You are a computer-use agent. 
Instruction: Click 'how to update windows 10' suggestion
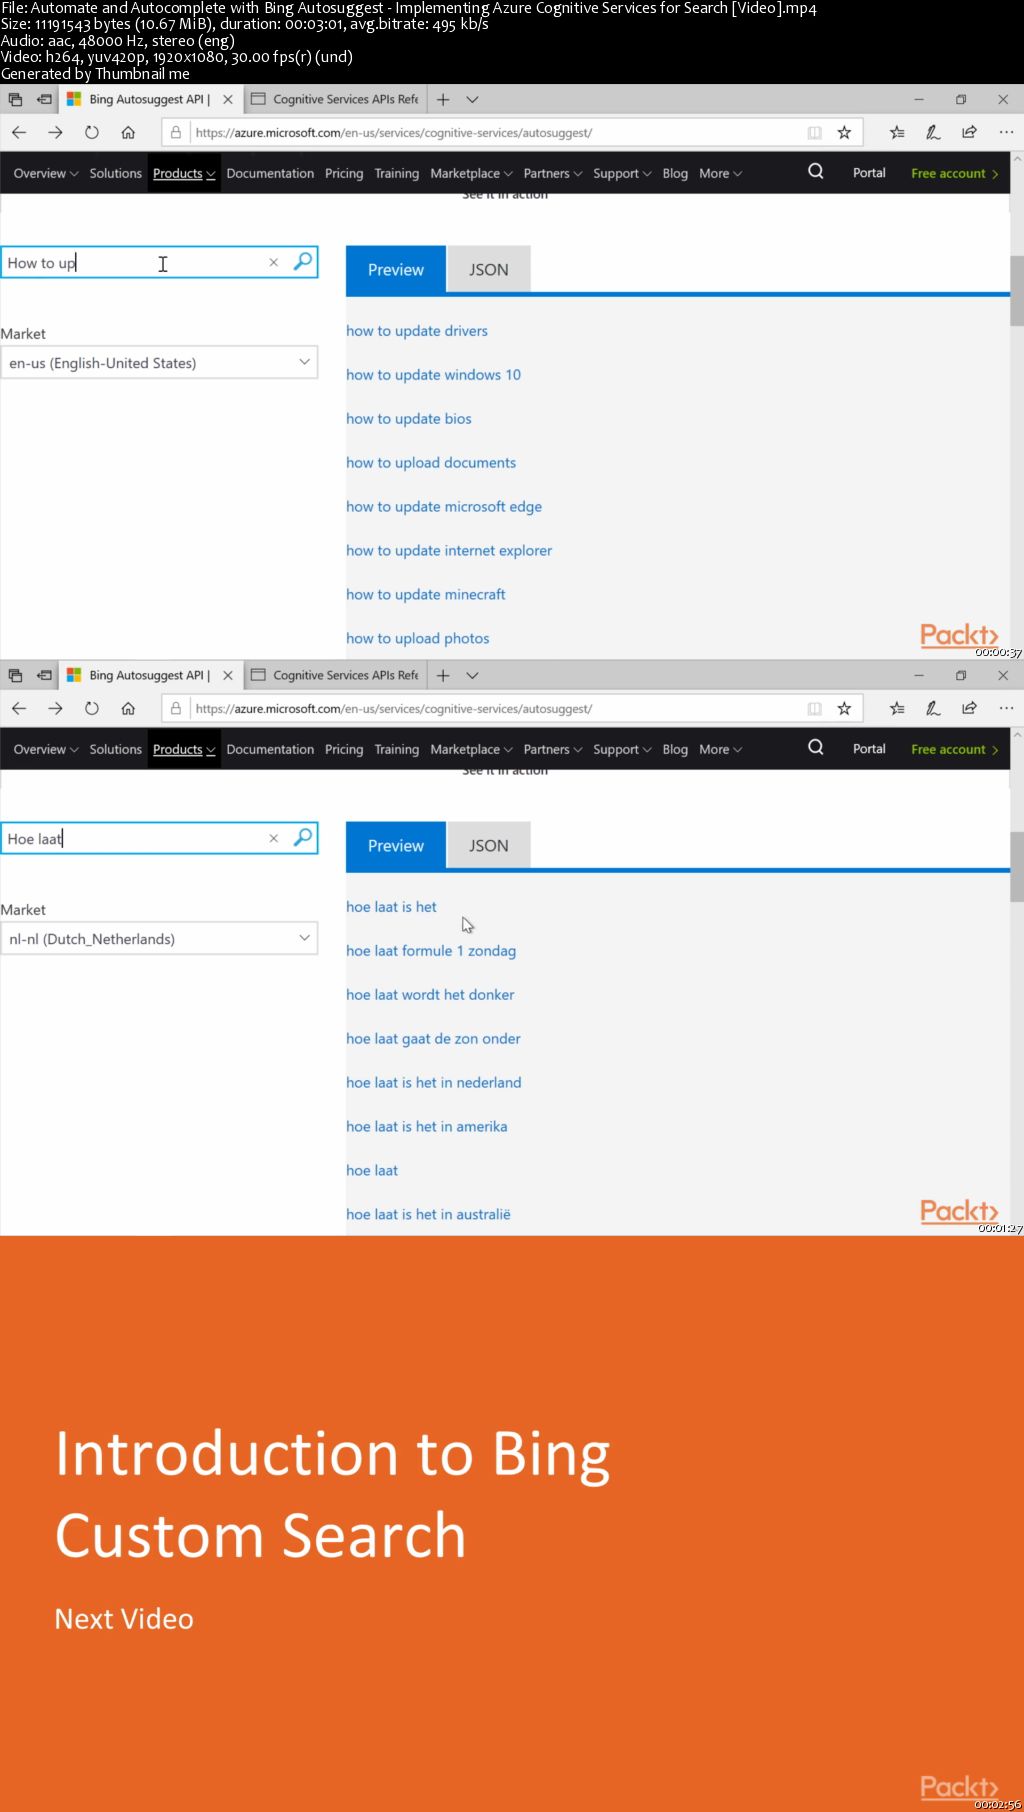[x=433, y=375]
